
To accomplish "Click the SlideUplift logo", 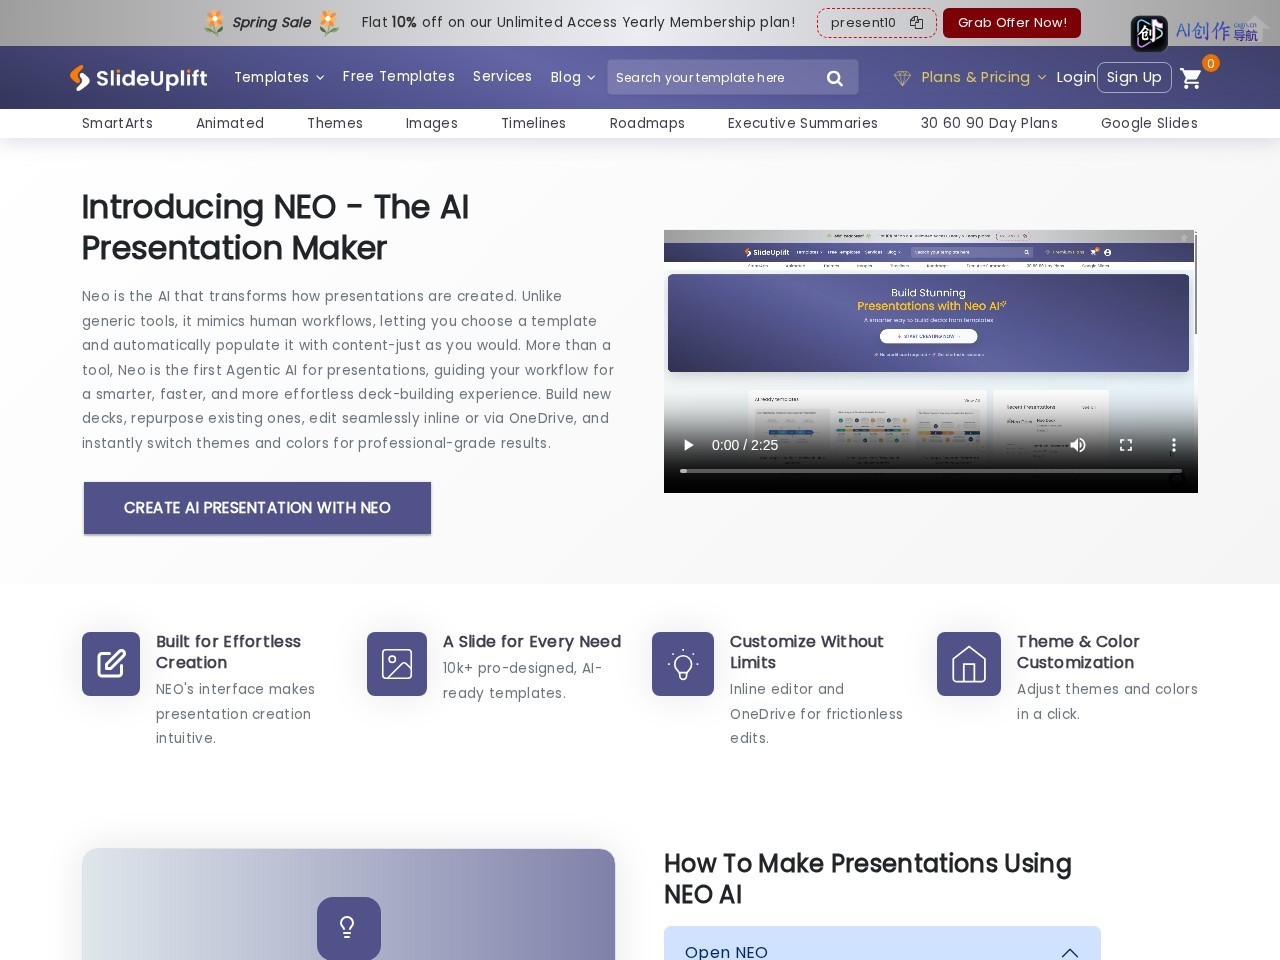I will pyautogui.click(x=138, y=77).
